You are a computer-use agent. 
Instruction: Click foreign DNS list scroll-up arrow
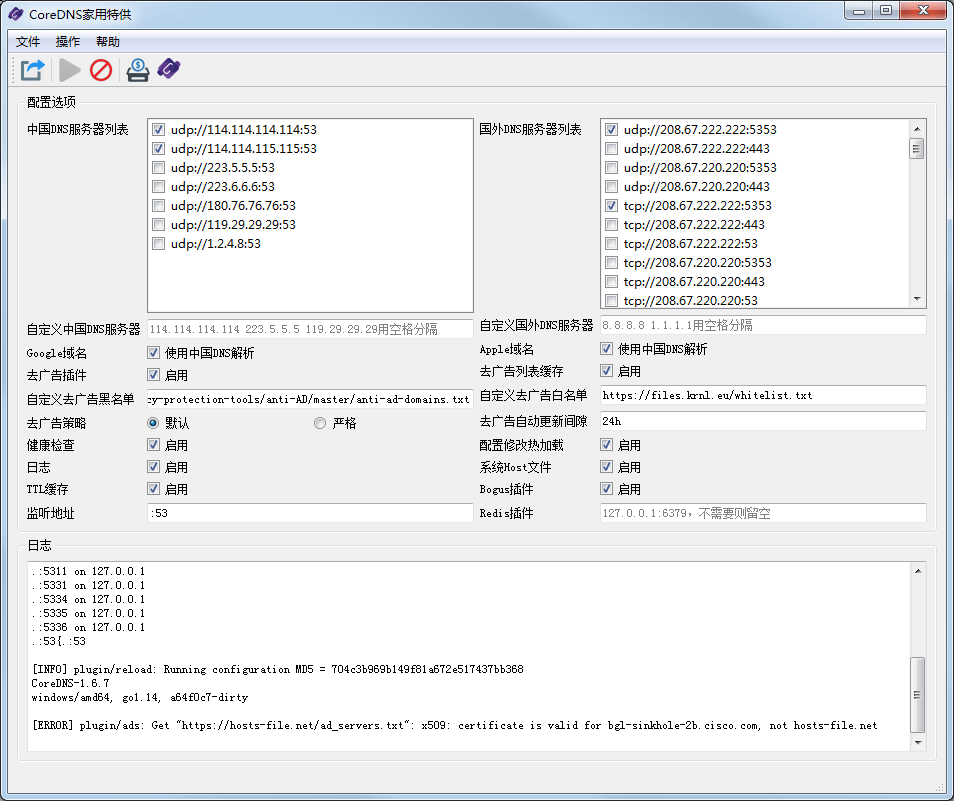point(917,129)
